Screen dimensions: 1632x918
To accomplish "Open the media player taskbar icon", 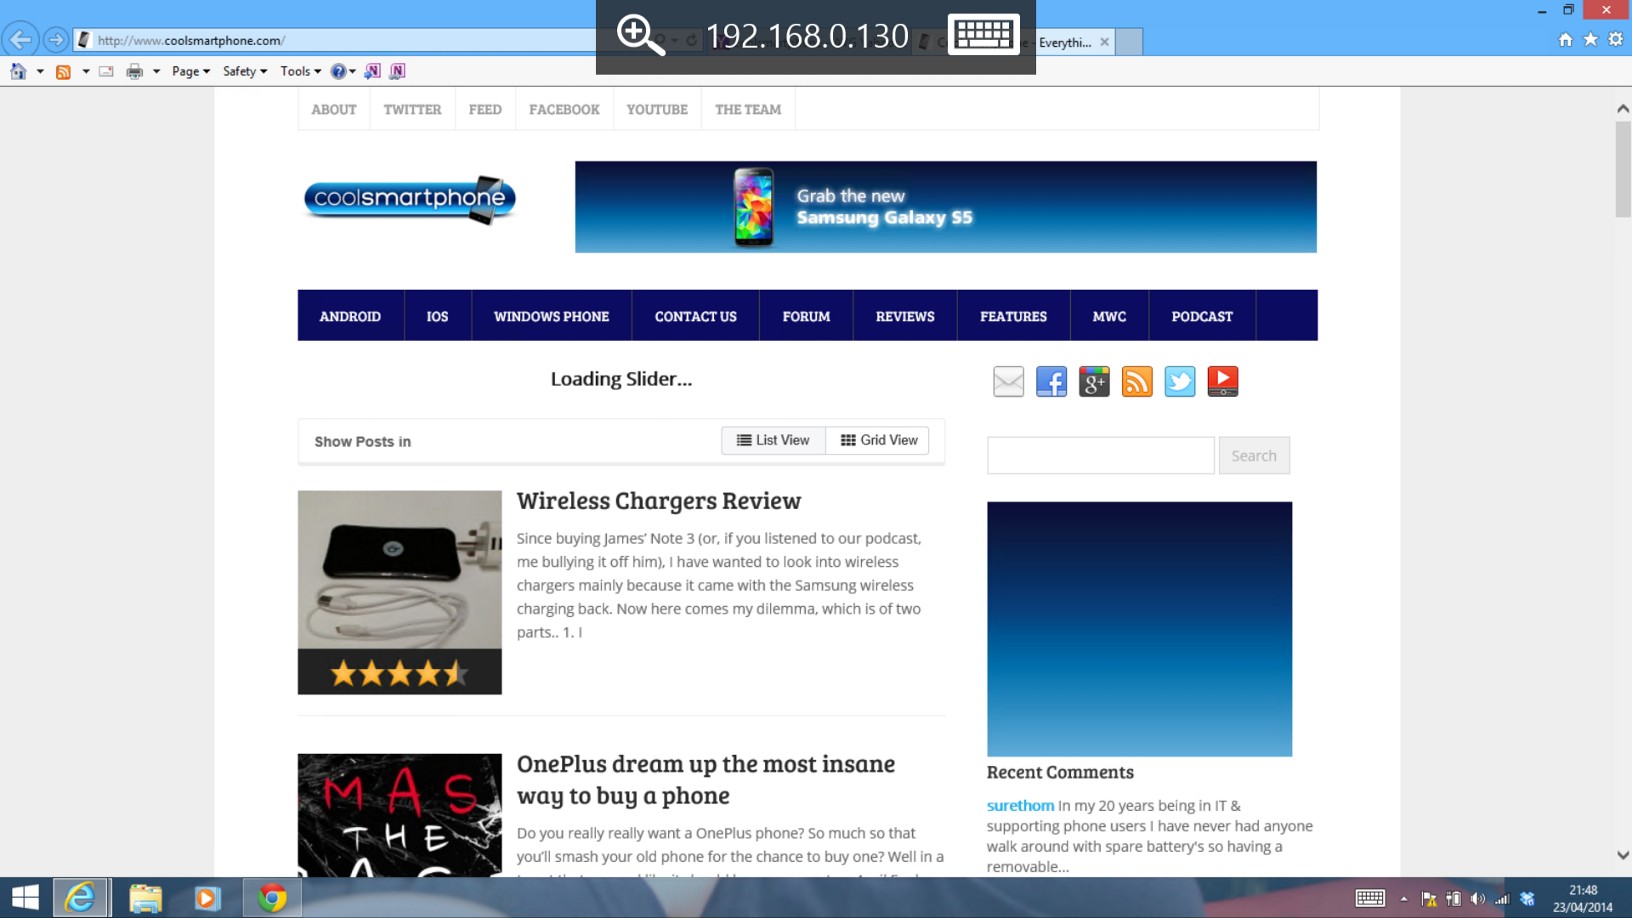I will (x=207, y=898).
